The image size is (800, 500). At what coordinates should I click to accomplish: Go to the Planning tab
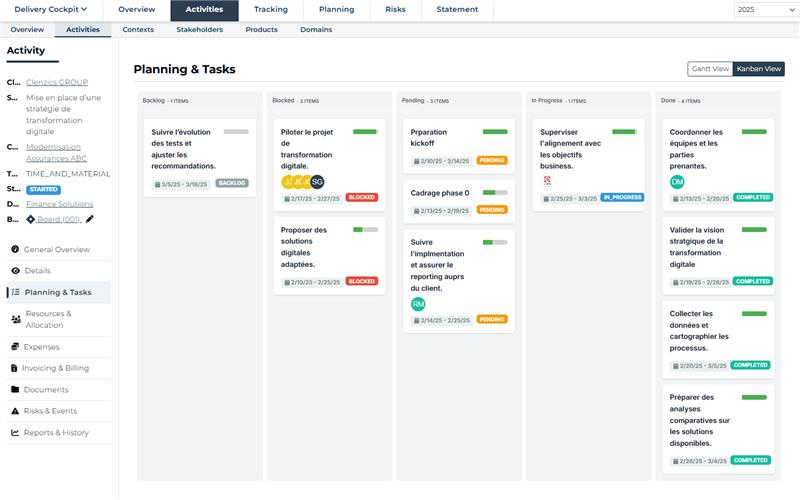336,9
